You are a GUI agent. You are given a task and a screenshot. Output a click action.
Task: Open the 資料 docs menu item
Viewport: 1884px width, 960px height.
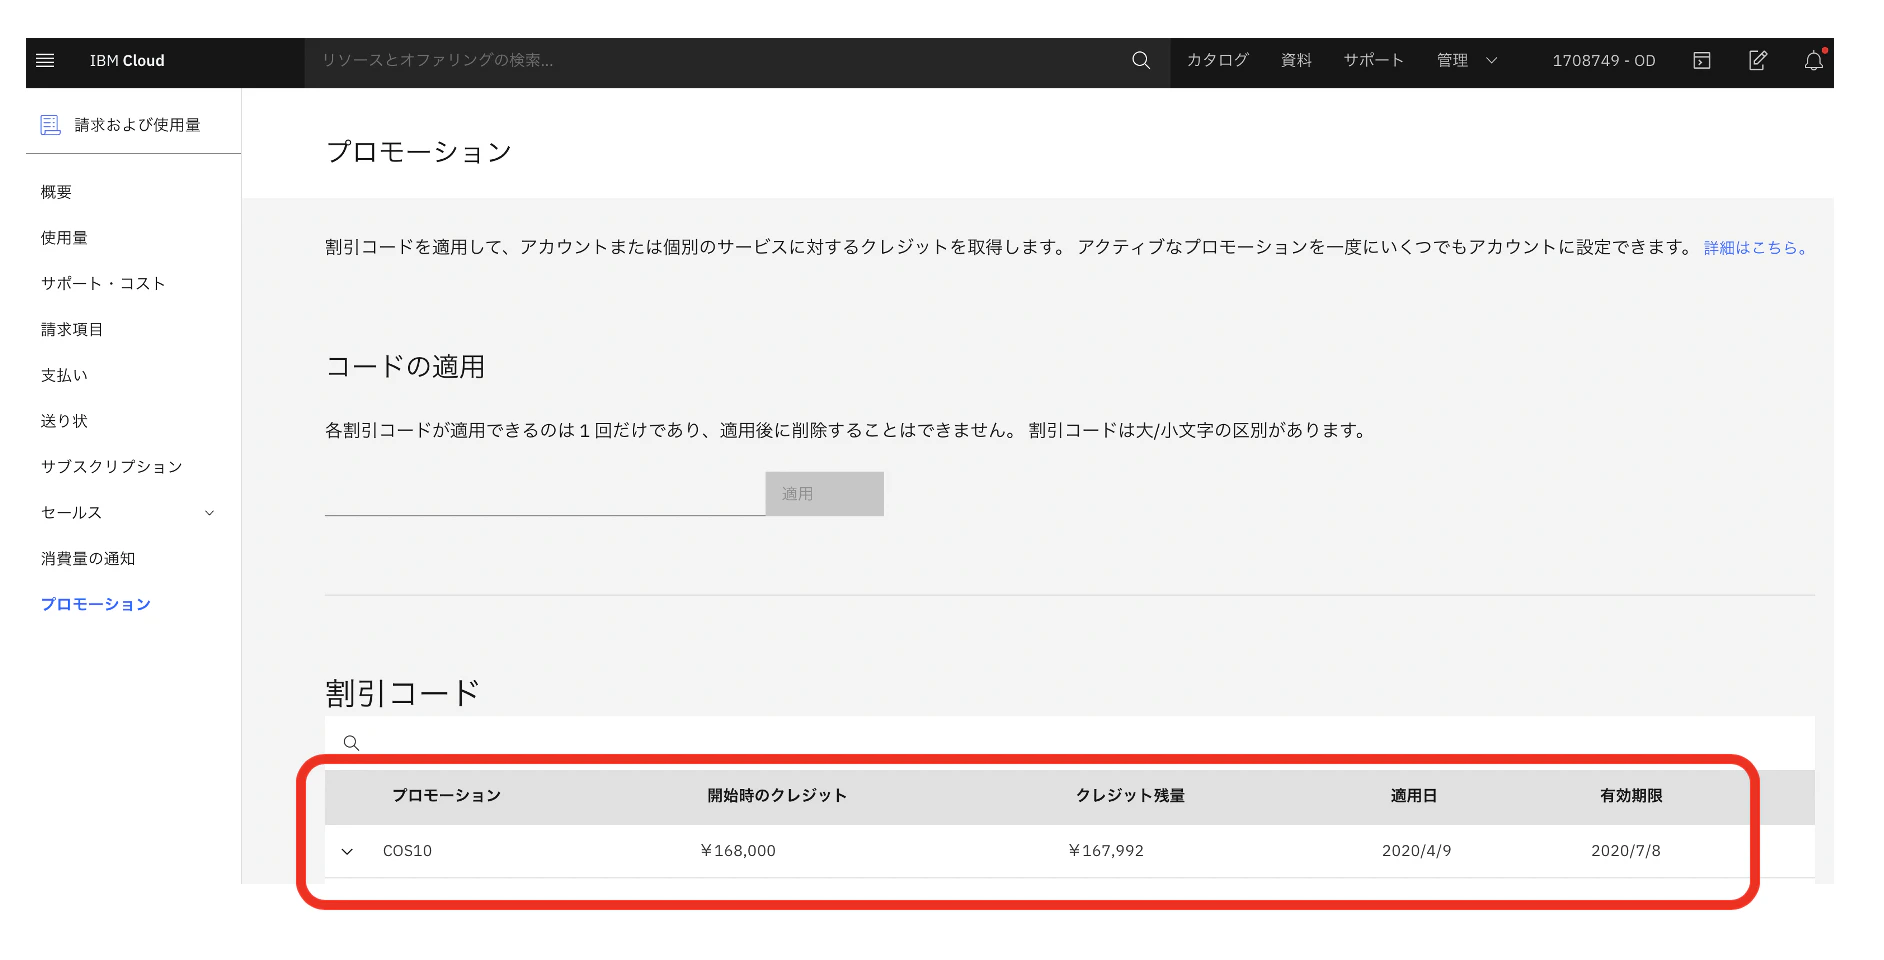point(1296,61)
